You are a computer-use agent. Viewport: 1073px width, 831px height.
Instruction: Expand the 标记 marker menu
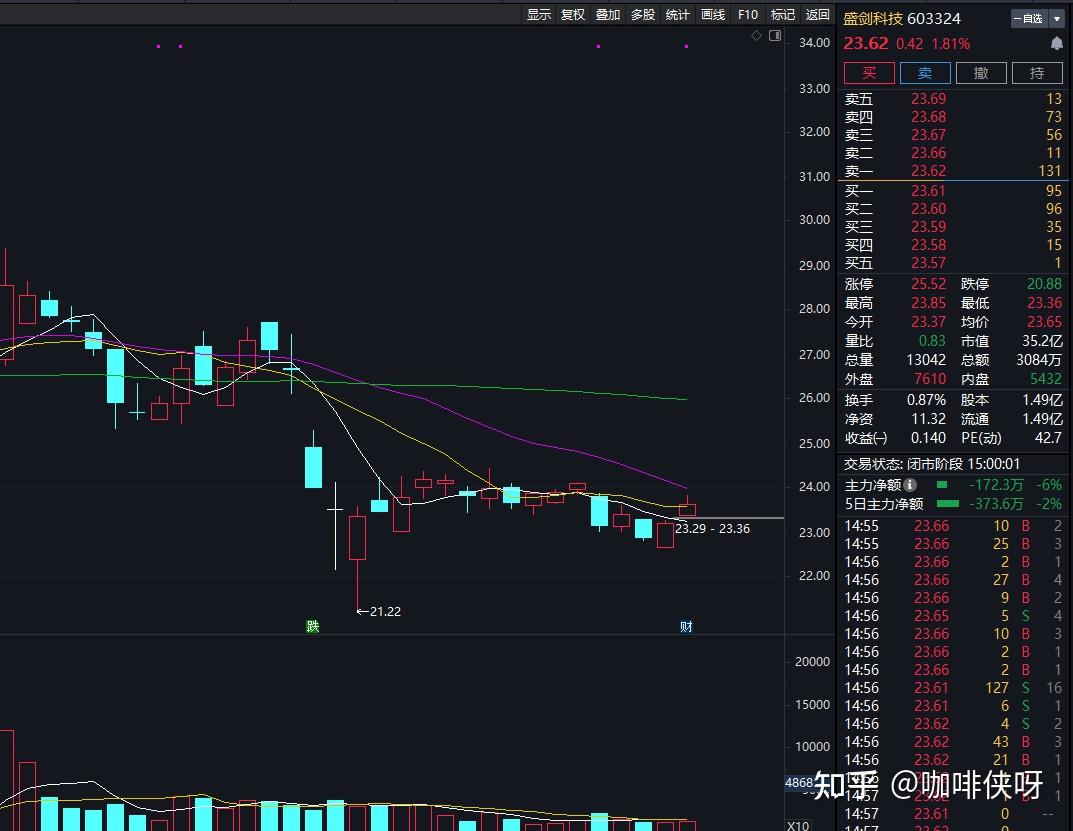point(783,14)
